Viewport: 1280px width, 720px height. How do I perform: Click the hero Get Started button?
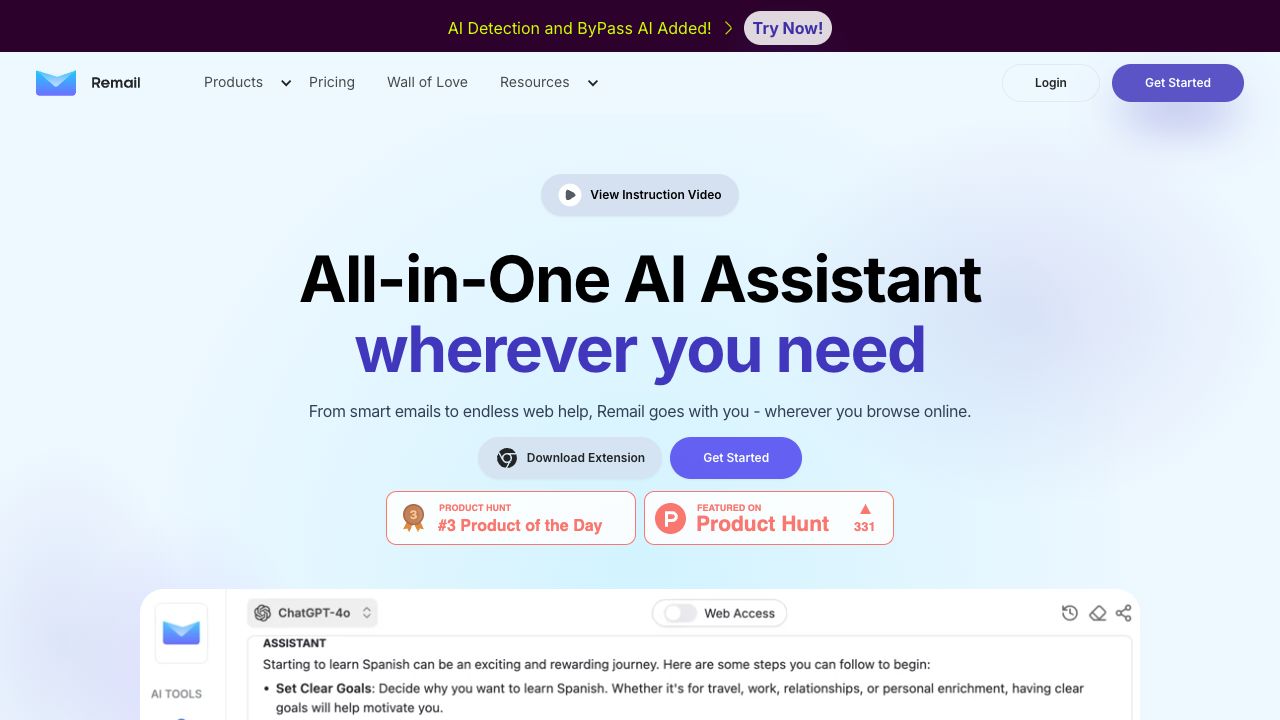click(736, 458)
